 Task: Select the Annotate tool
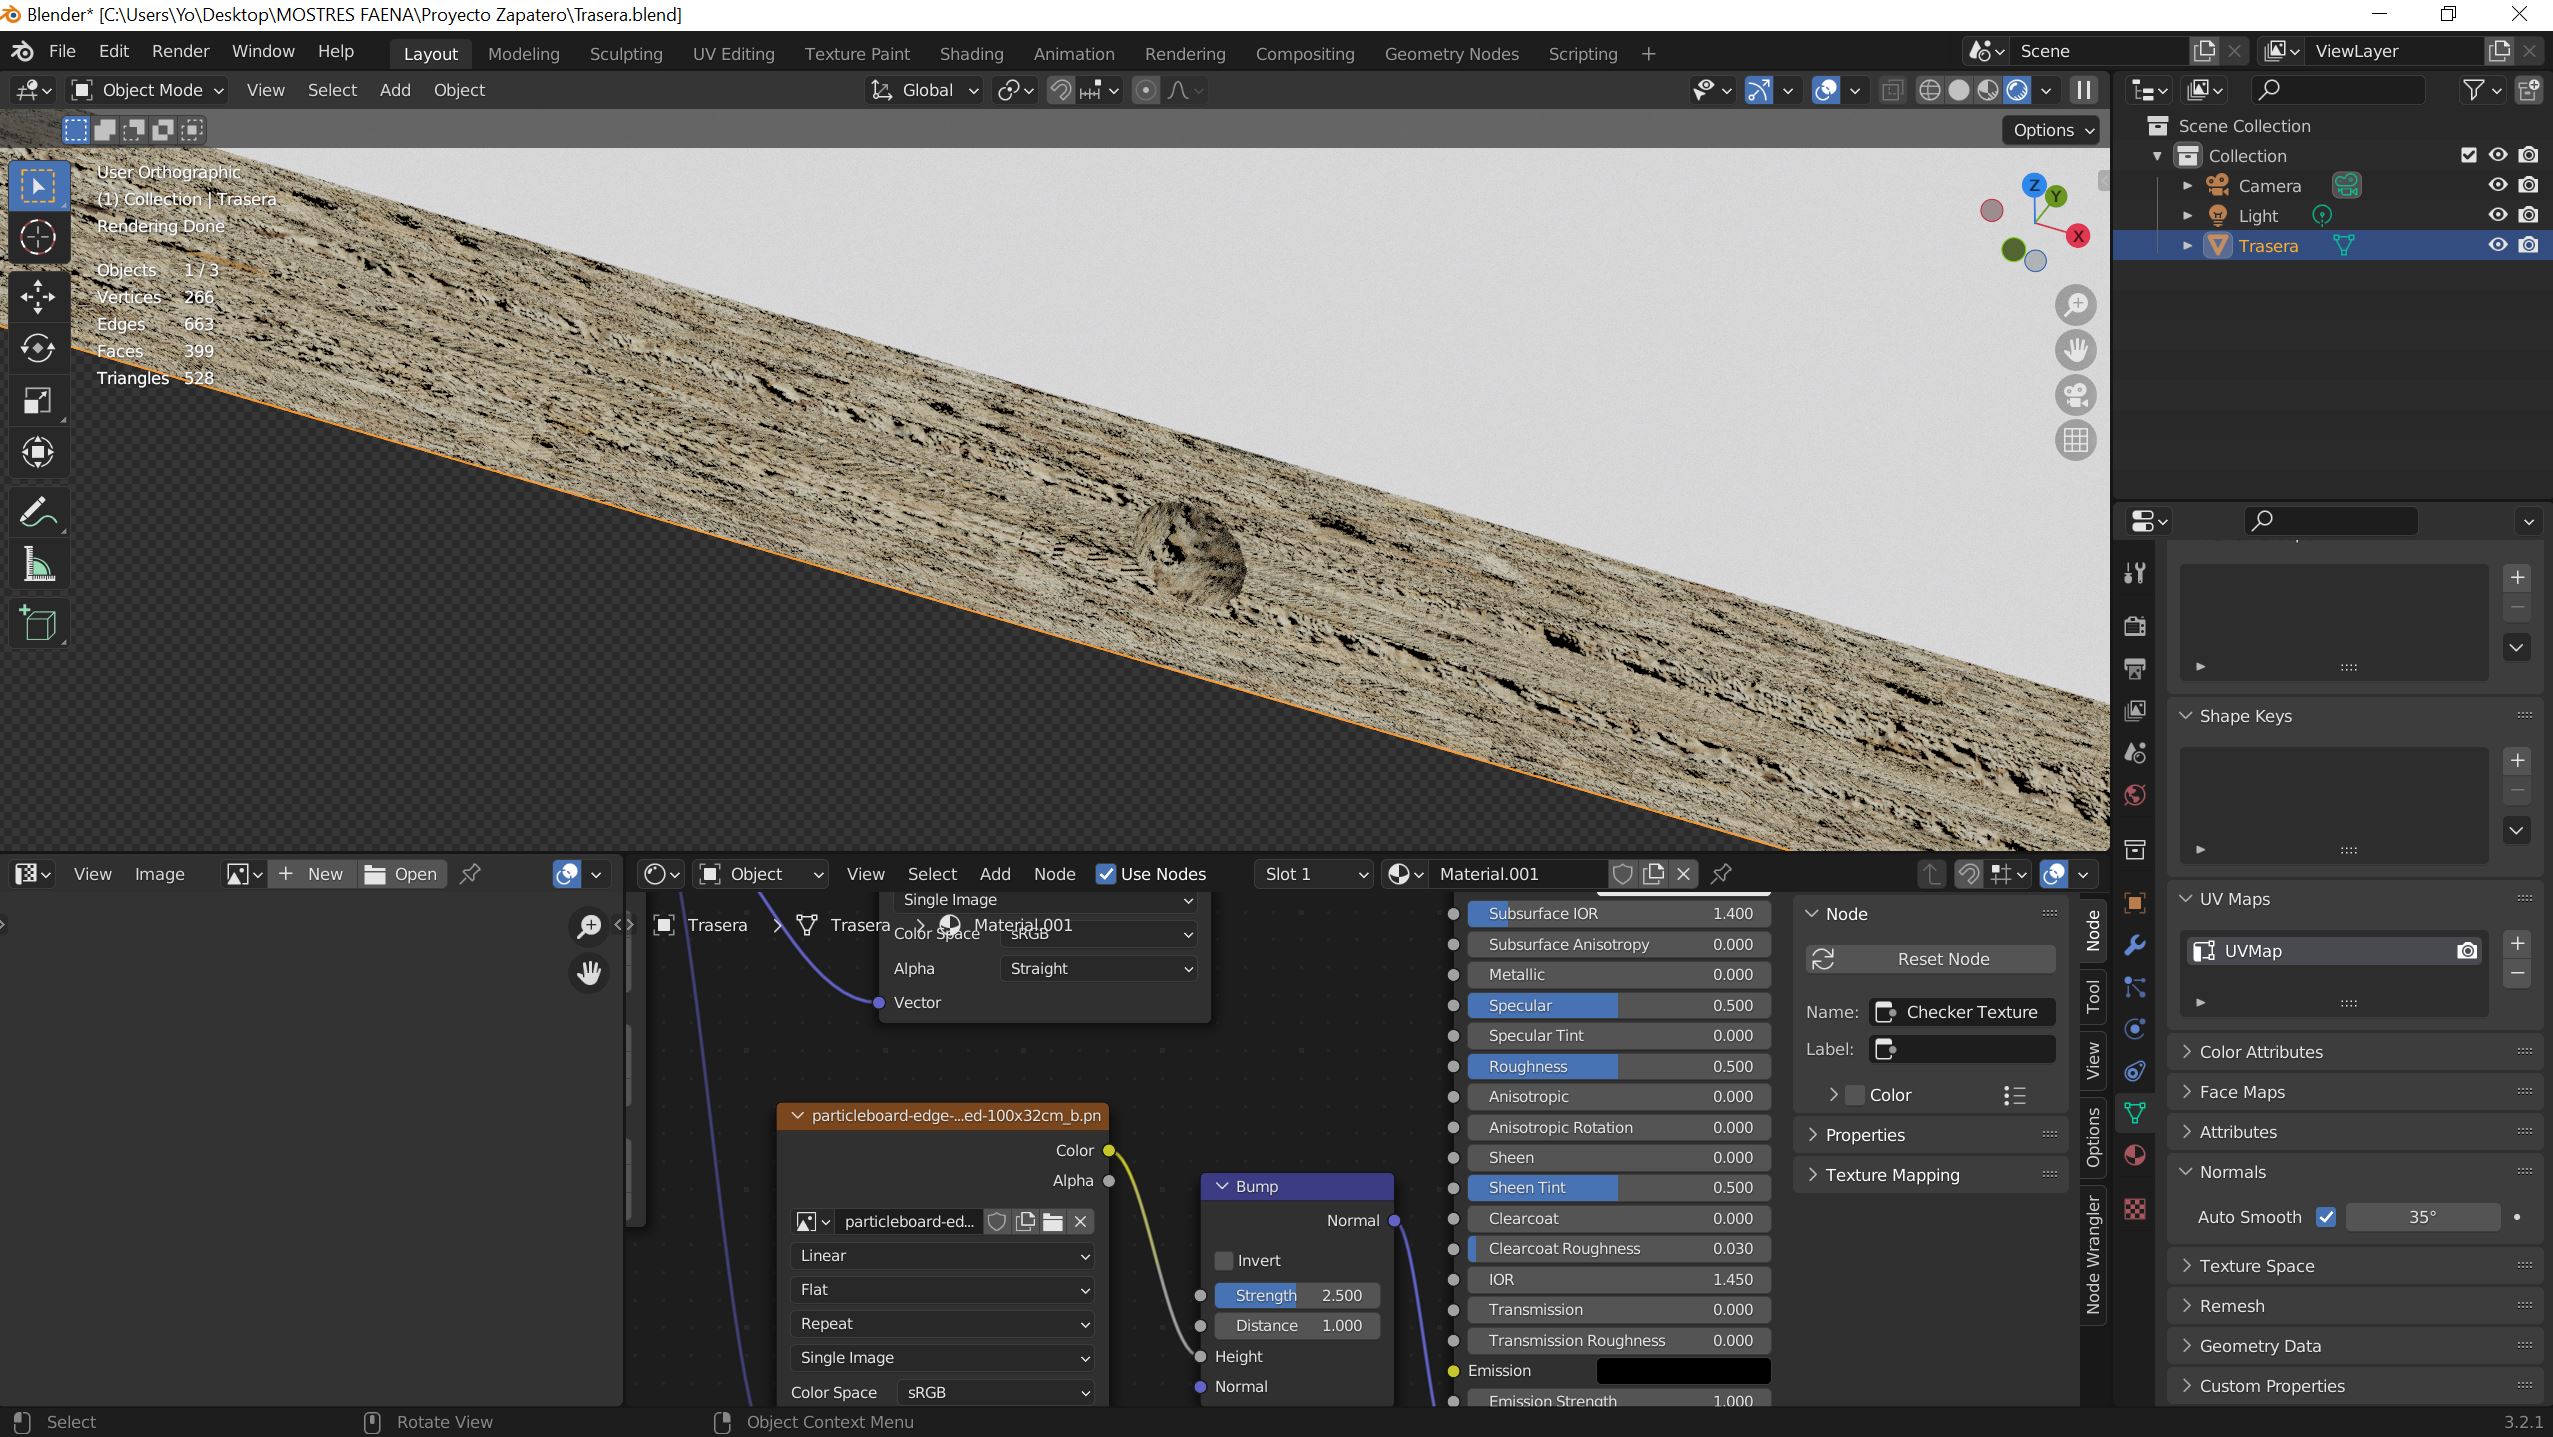point(38,513)
